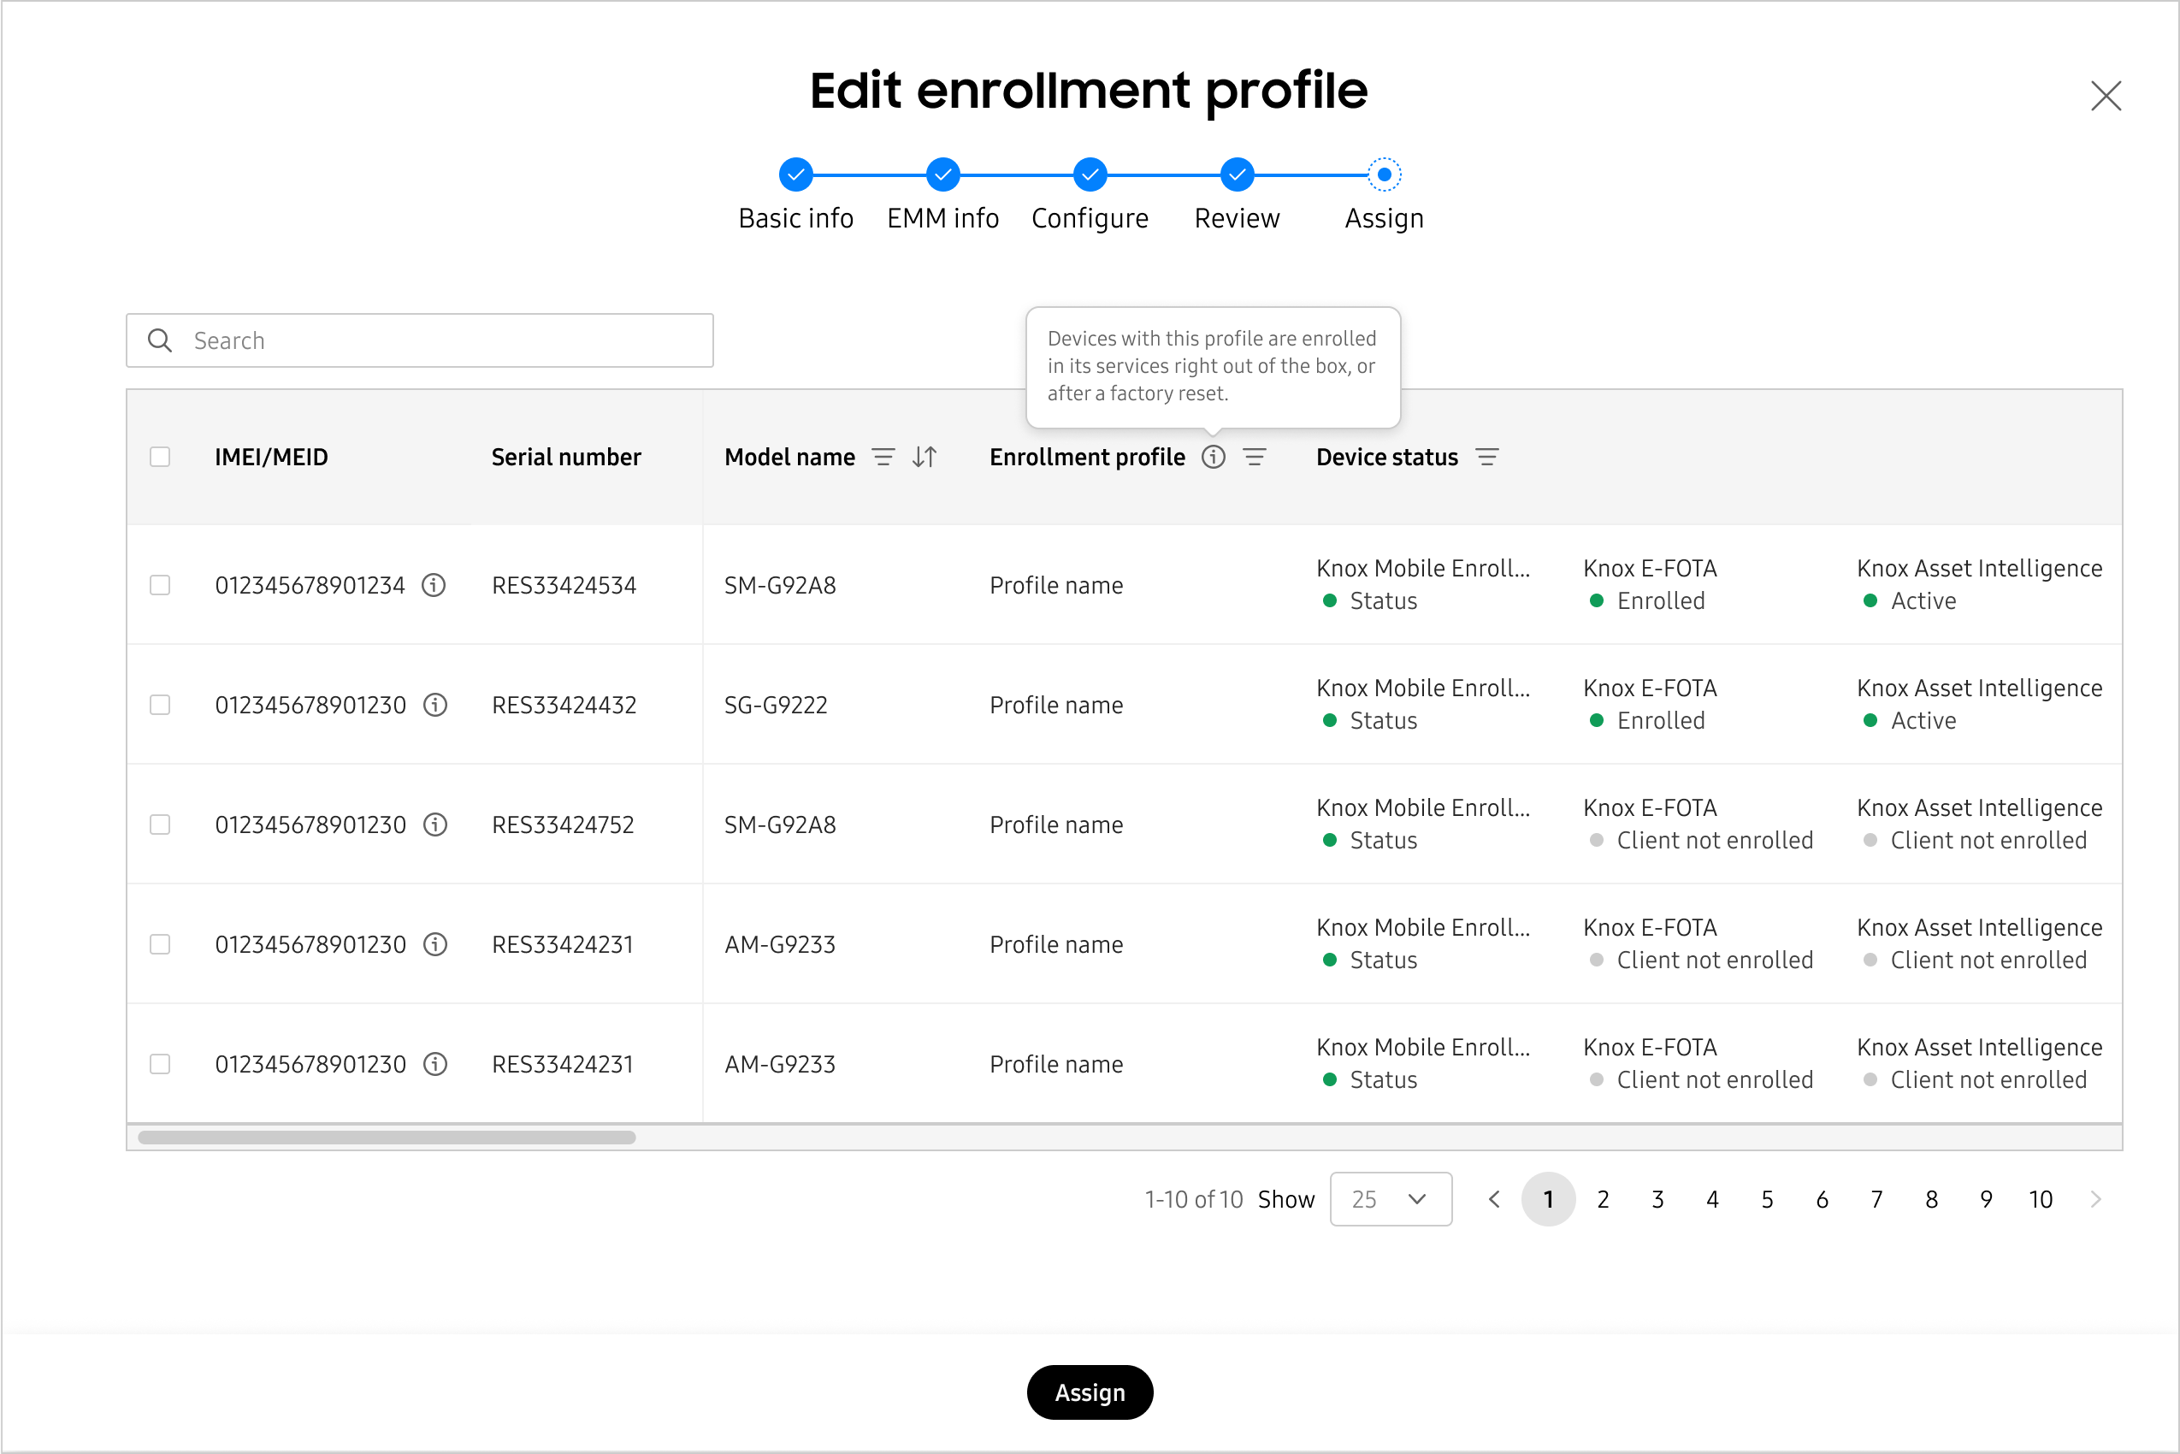The width and height of the screenshot is (2180, 1454).
Task: Expand the rows-per-page selector showing 25
Action: coord(1390,1199)
